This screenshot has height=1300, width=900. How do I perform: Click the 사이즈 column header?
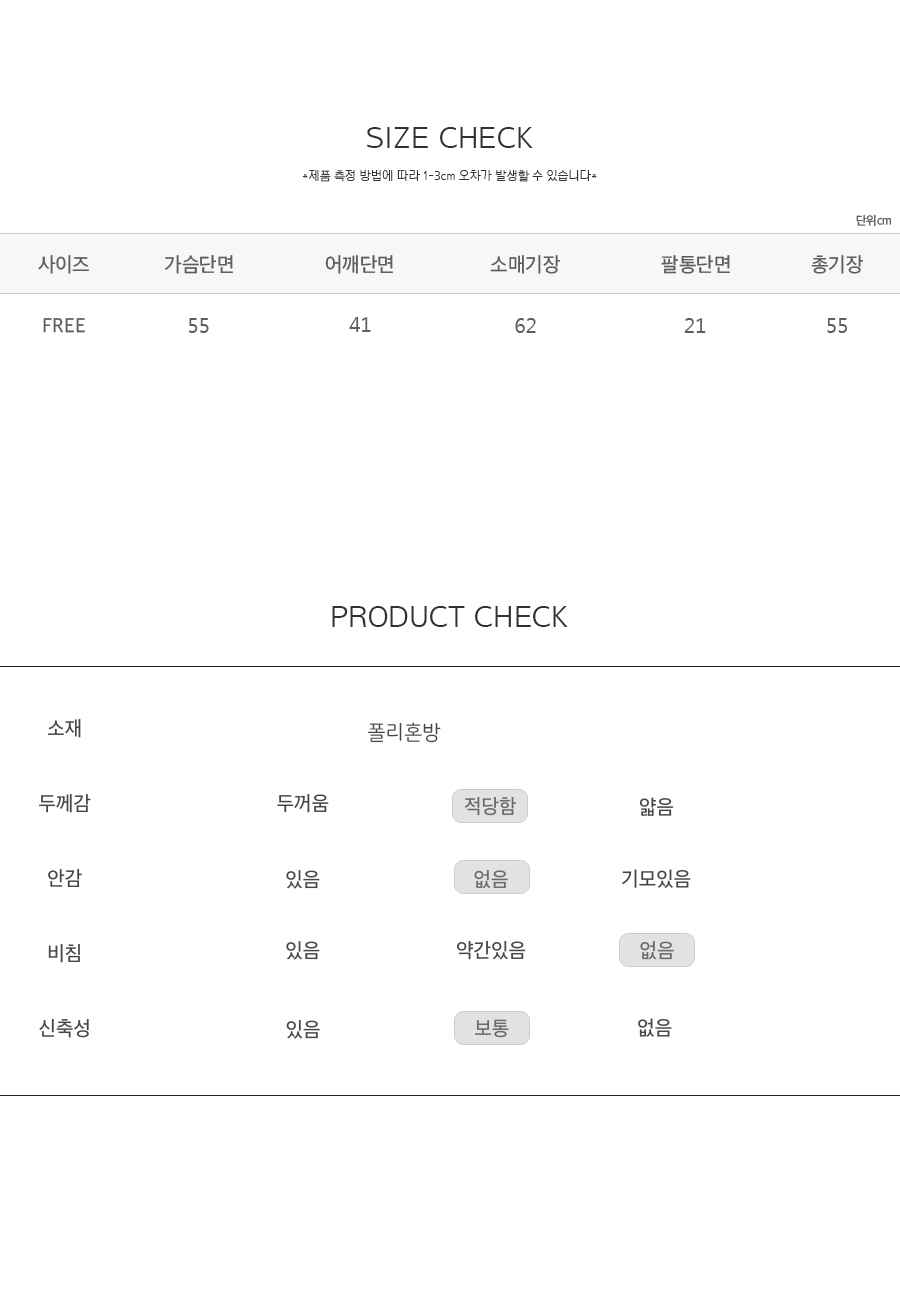point(64,264)
